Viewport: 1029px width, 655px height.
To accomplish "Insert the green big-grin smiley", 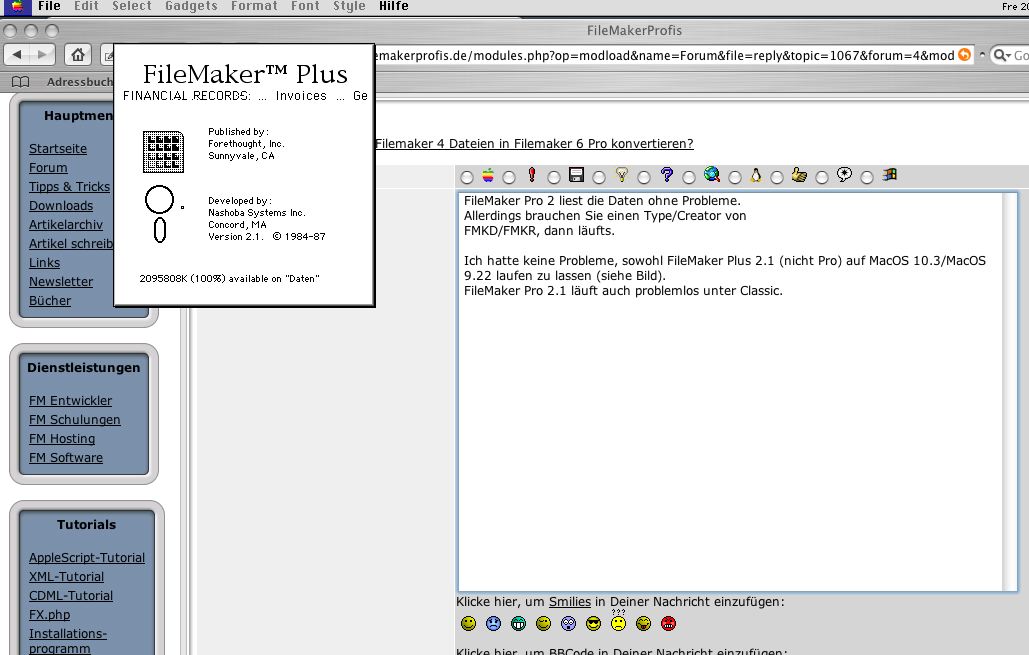I will click(518, 623).
